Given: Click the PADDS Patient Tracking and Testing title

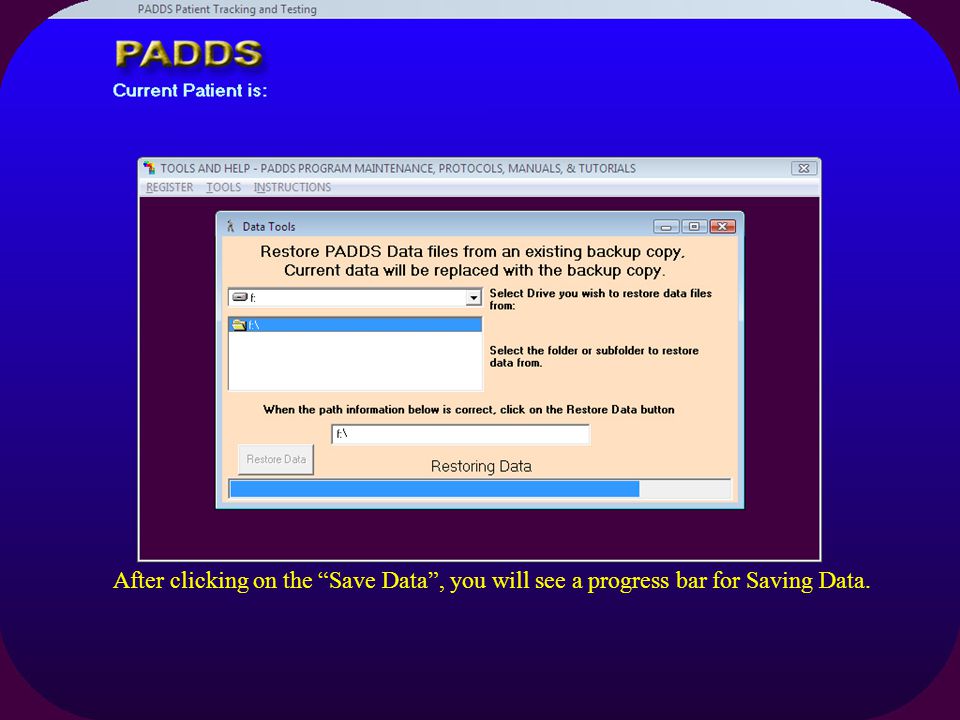Looking at the screenshot, I should (227, 9).
